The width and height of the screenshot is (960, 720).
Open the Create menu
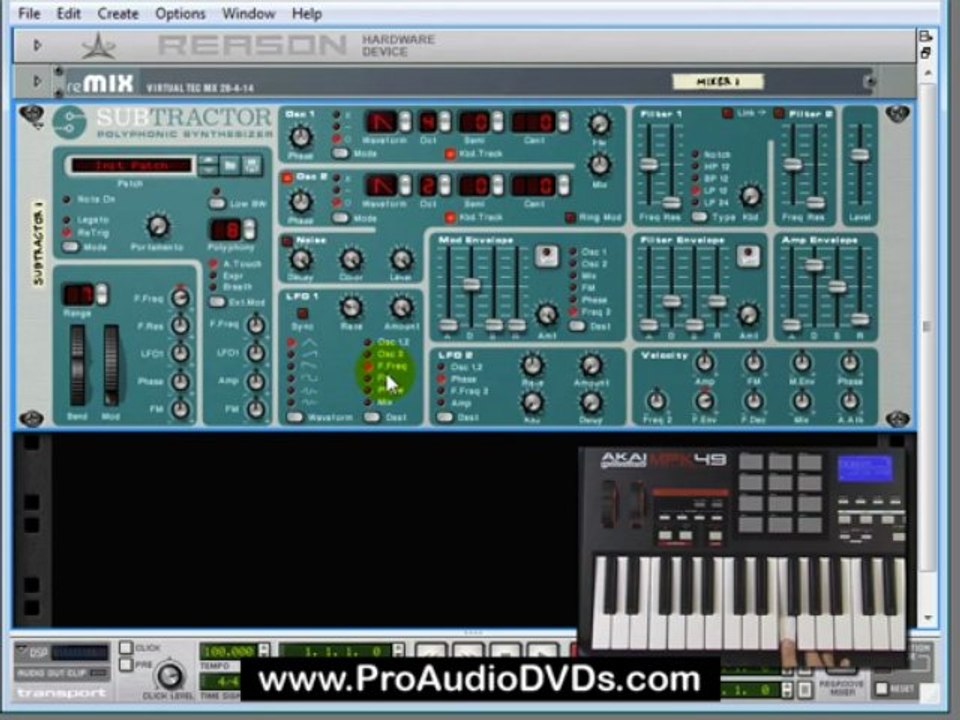click(118, 13)
